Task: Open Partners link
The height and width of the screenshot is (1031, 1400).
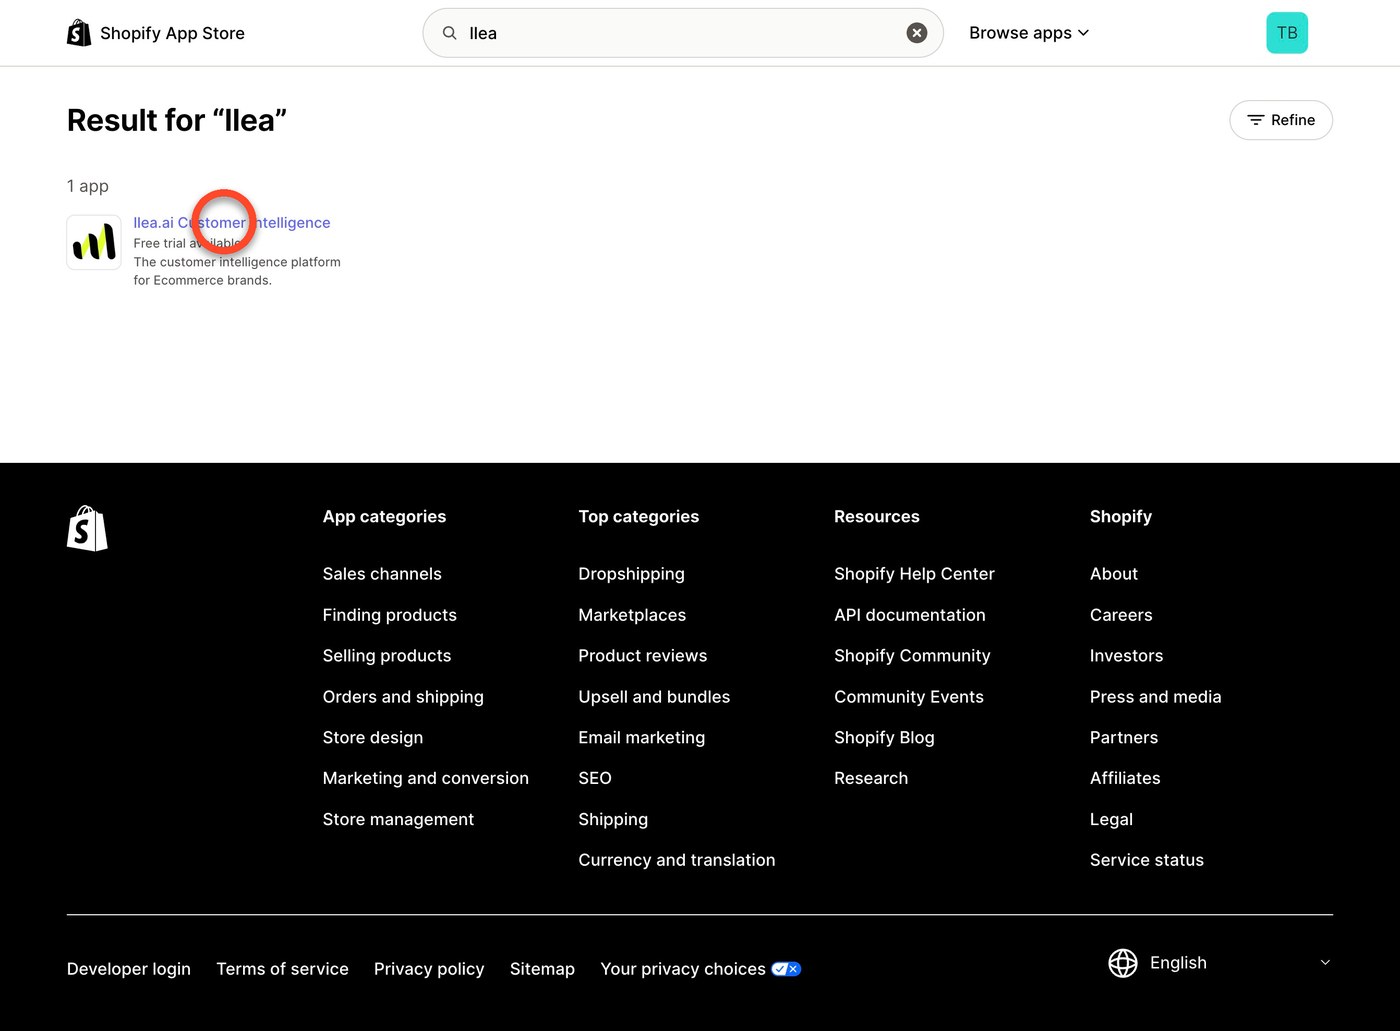Action: (x=1124, y=738)
